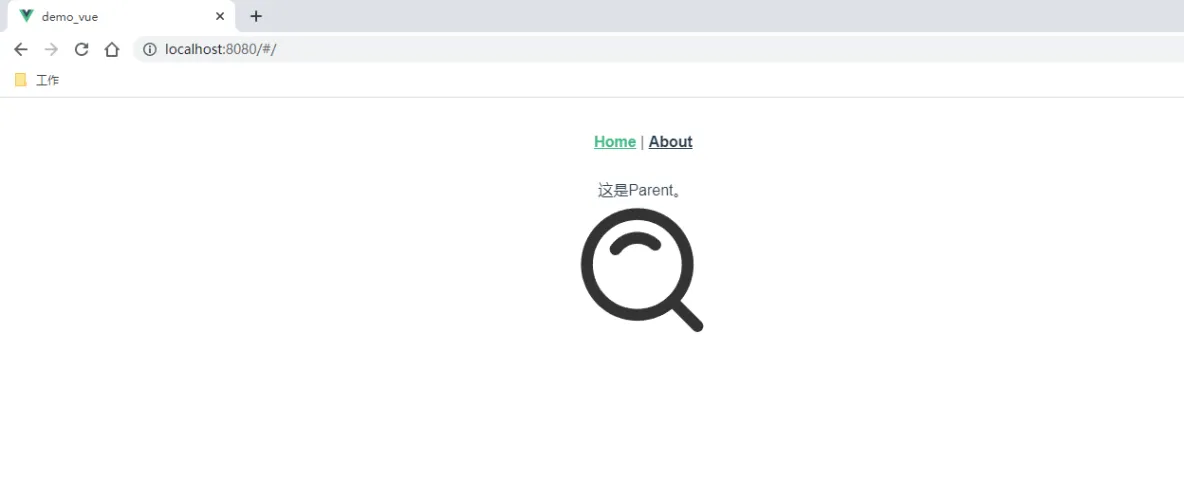Click the Home navigation link
The image size is (1184, 484).
pyautogui.click(x=615, y=142)
